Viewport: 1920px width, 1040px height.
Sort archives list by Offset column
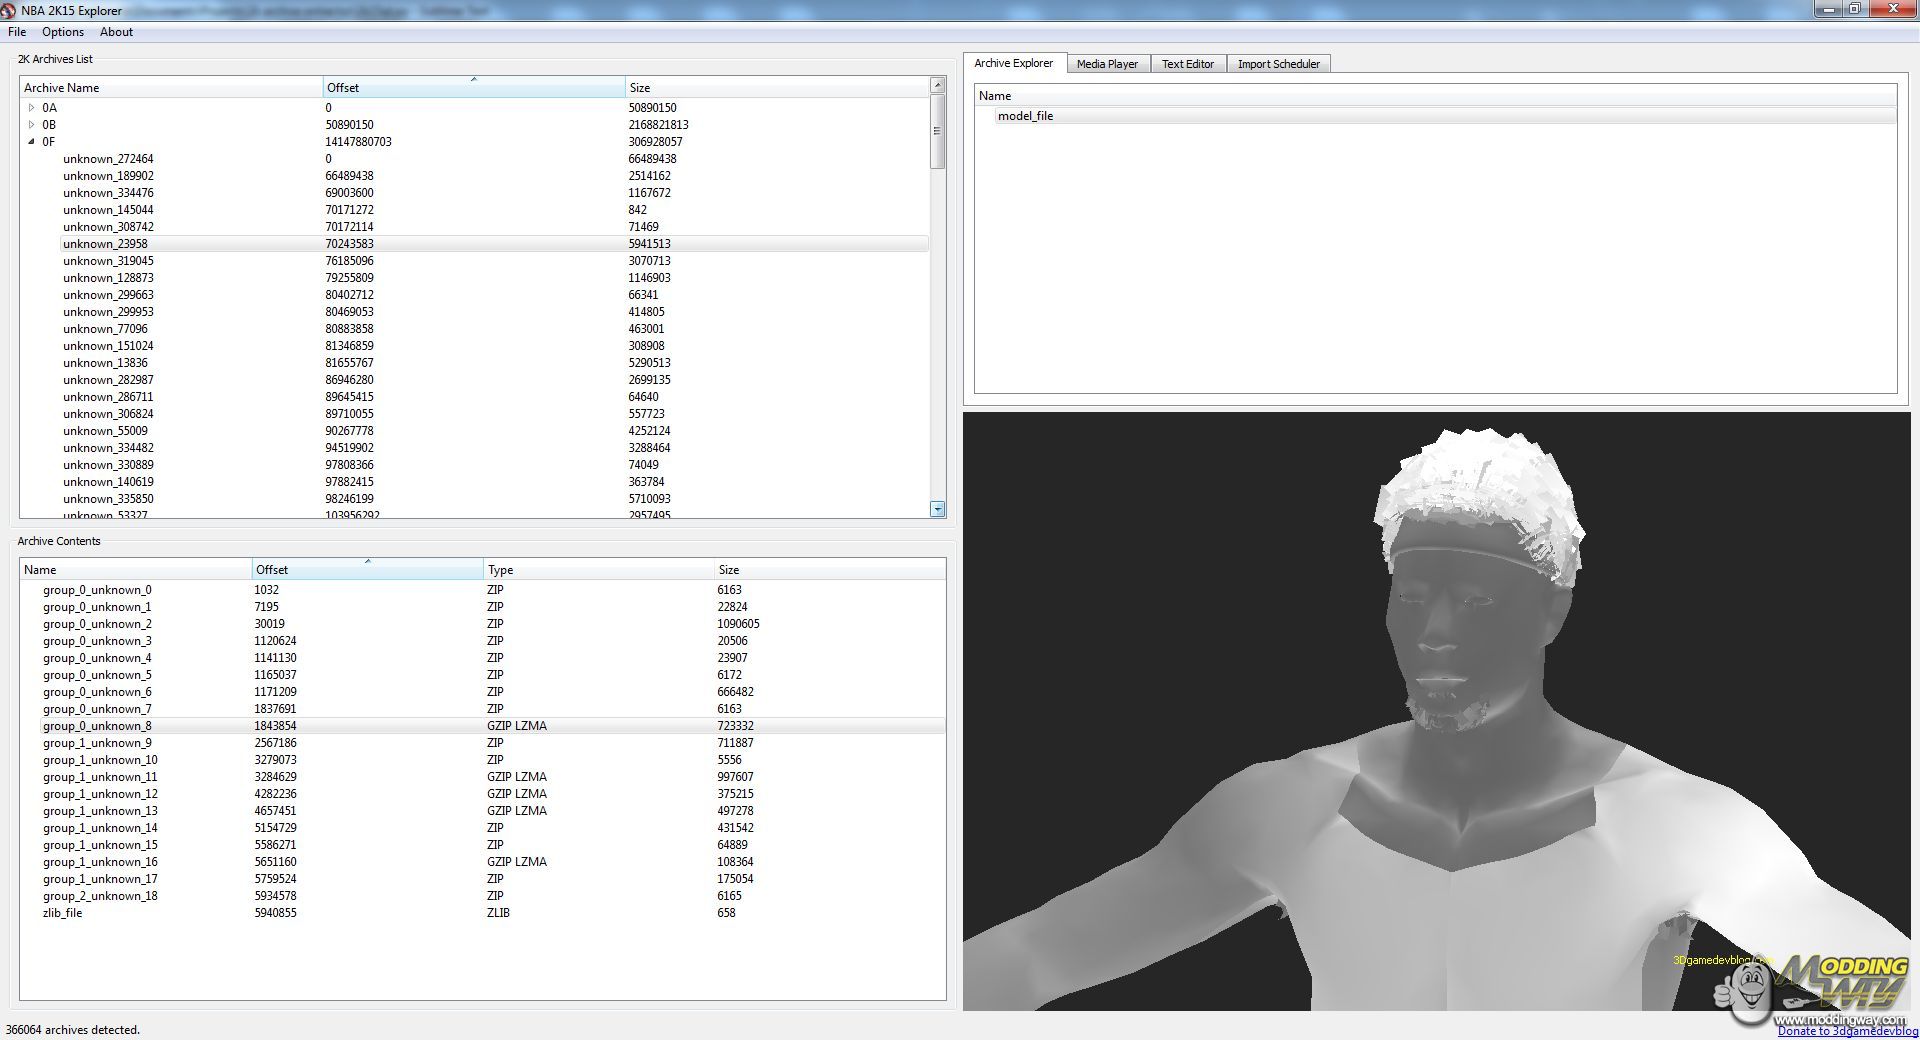[x=473, y=88]
